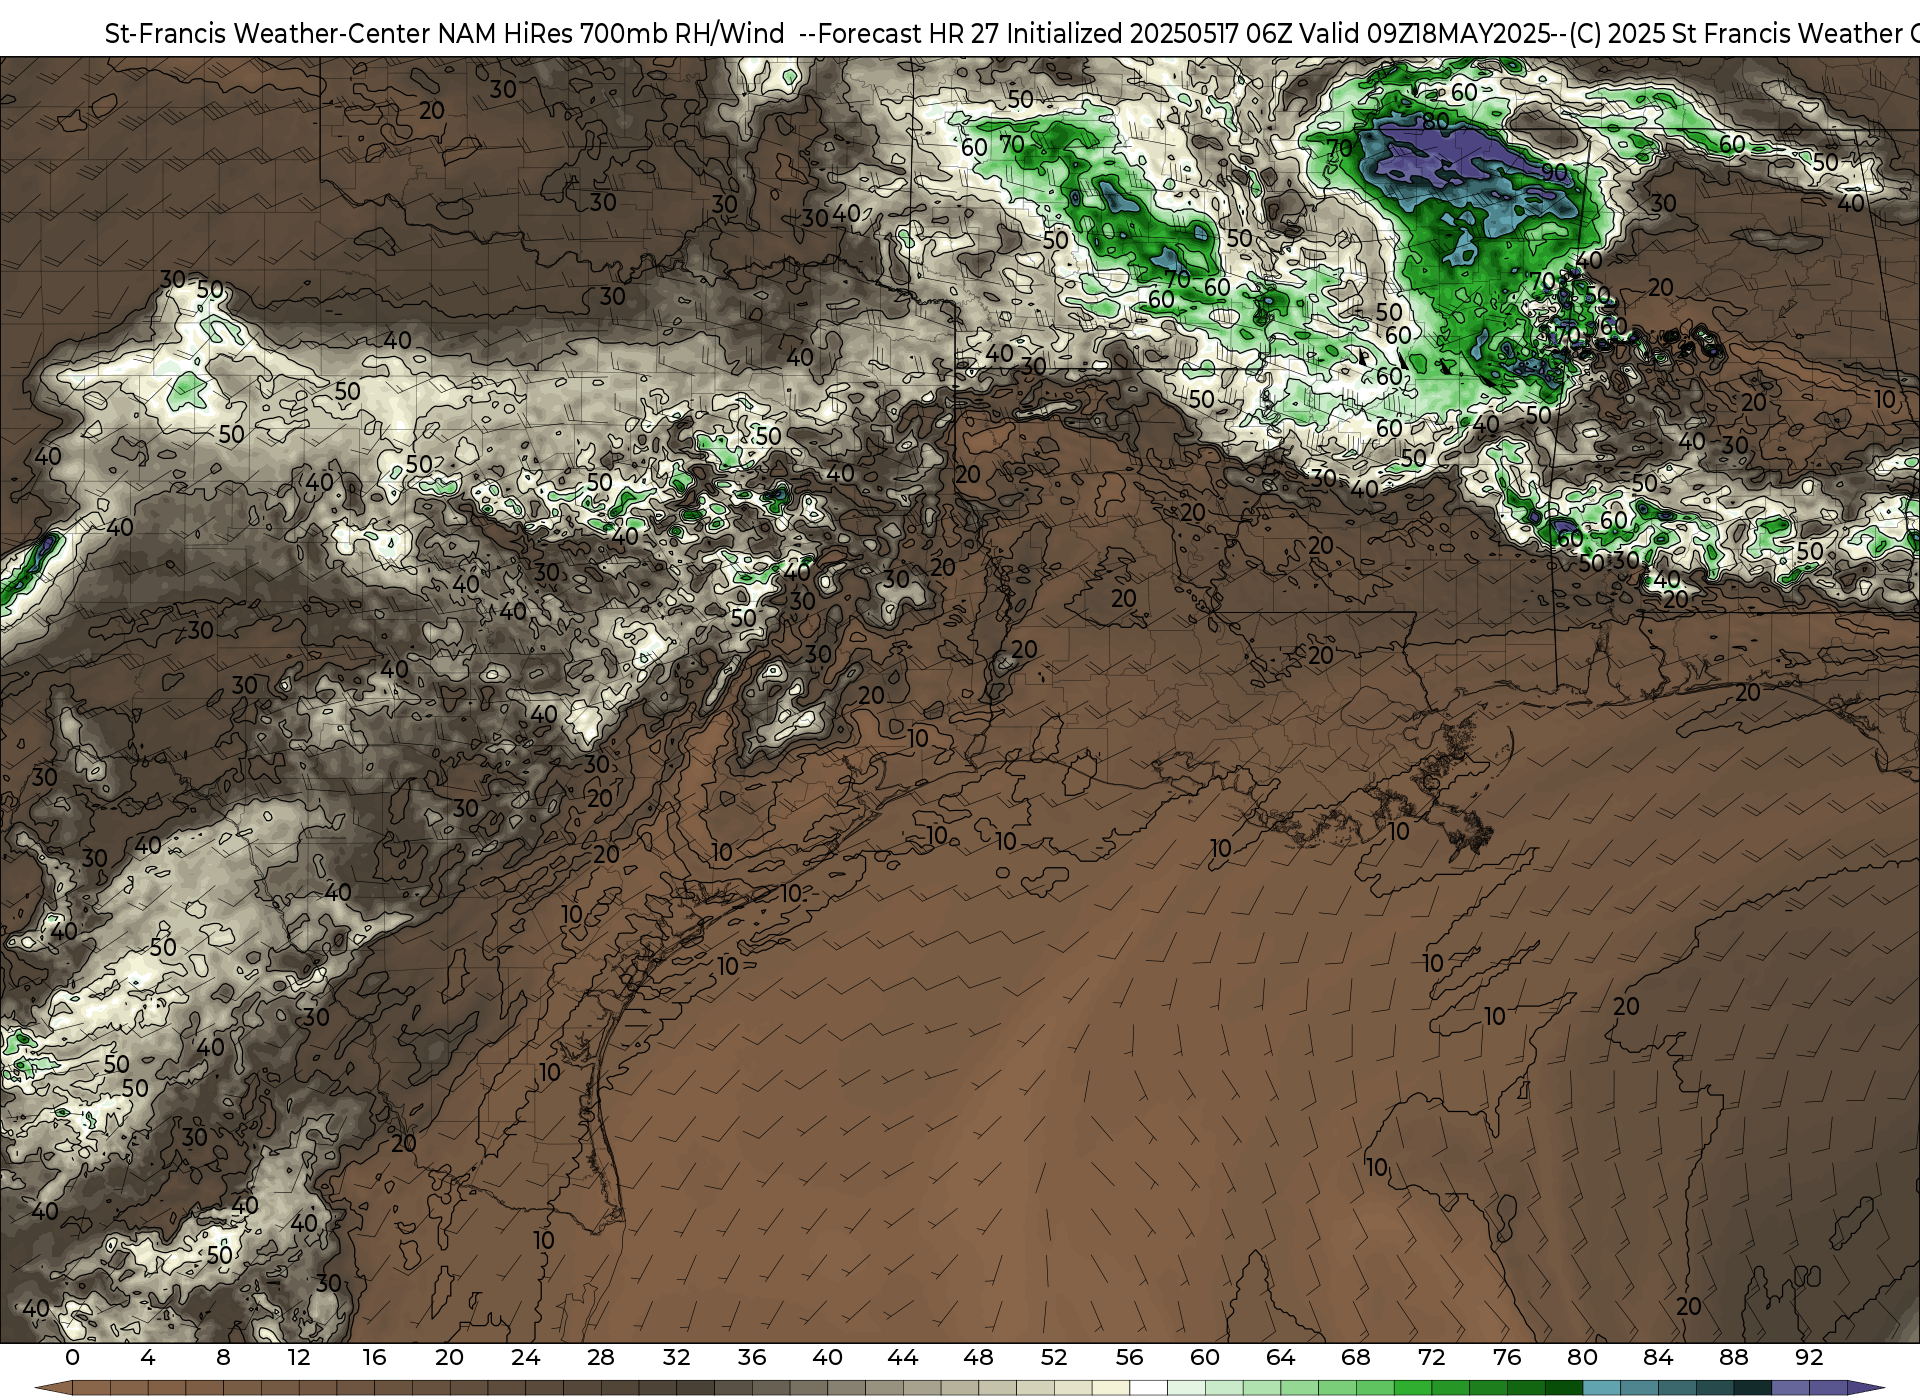Select the colorbar tick label '52'
This screenshot has width=1920, height=1400.
coord(1054,1357)
